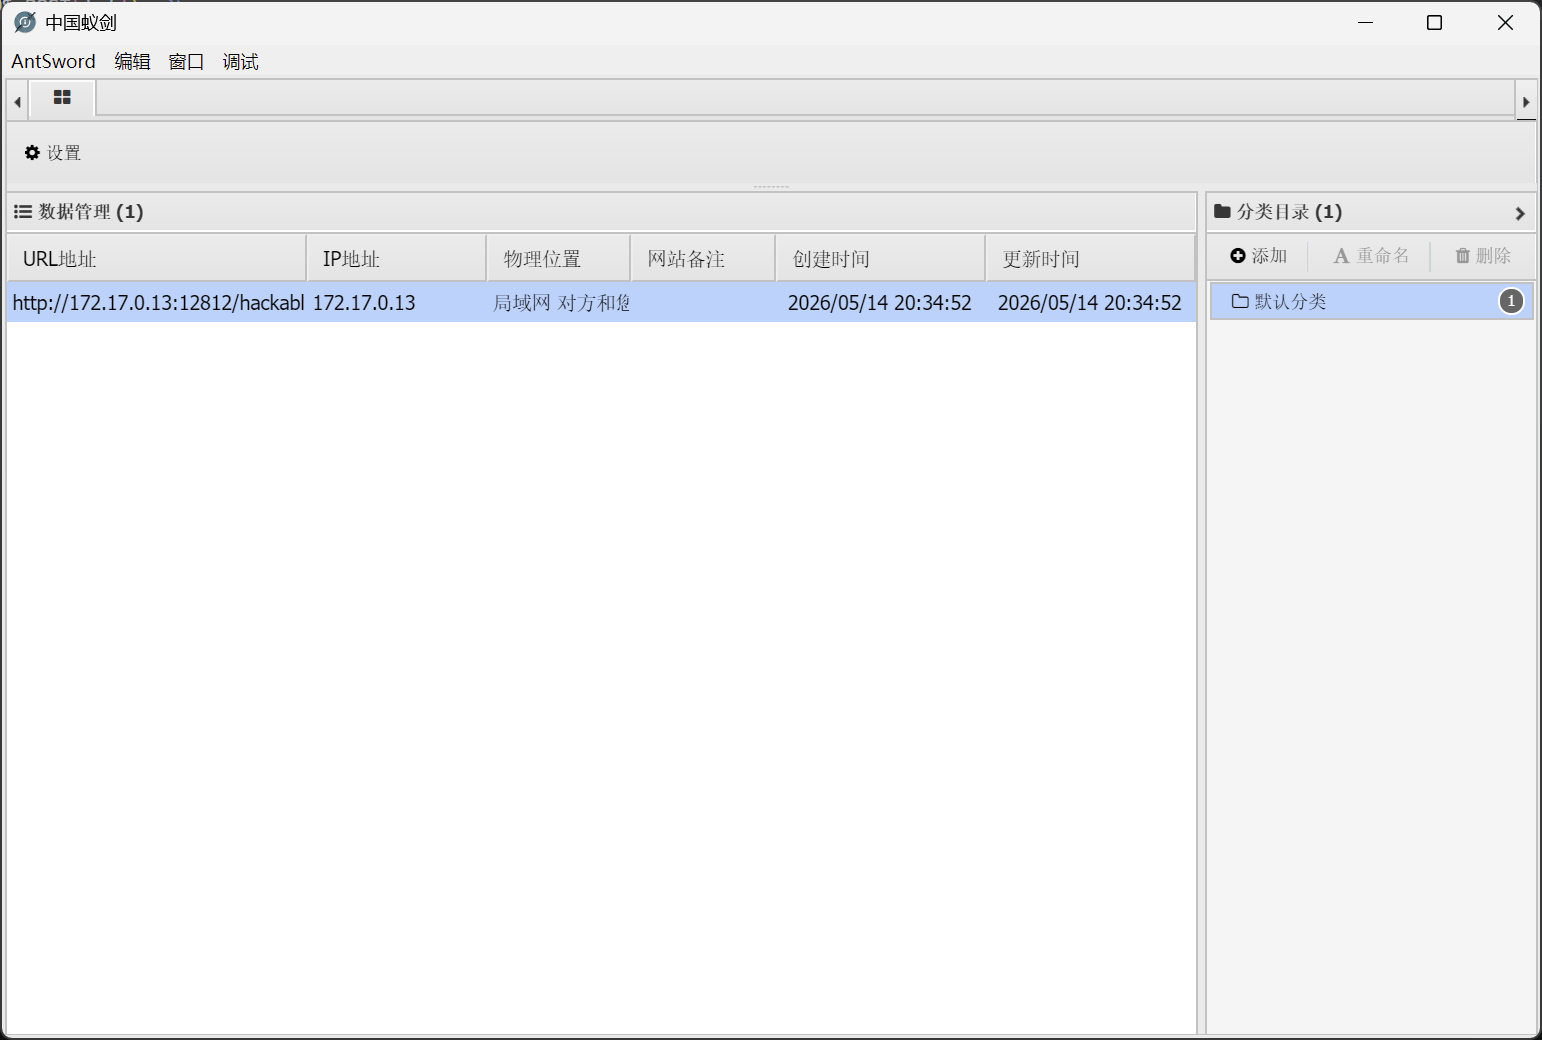Click the updated time cell in last column
This screenshot has height=1040, width=1542.
tap(1089, 302)
